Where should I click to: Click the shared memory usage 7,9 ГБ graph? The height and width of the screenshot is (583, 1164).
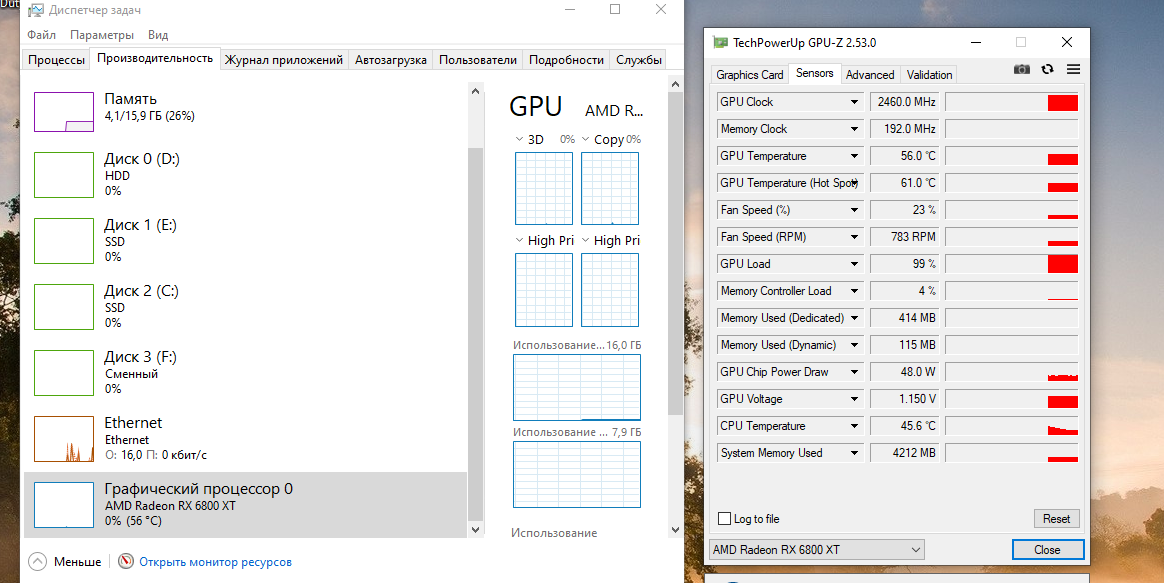(577, 475)
